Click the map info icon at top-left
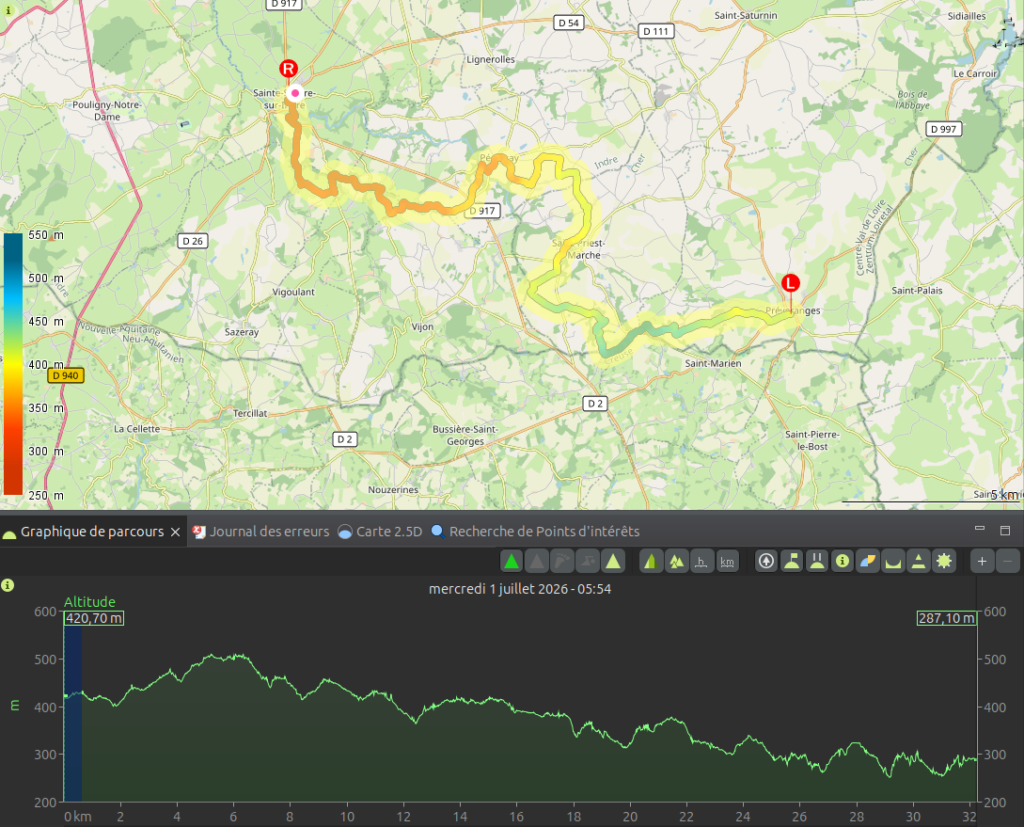The height and width of the screenshot is (827, 1024). [8, 10]
